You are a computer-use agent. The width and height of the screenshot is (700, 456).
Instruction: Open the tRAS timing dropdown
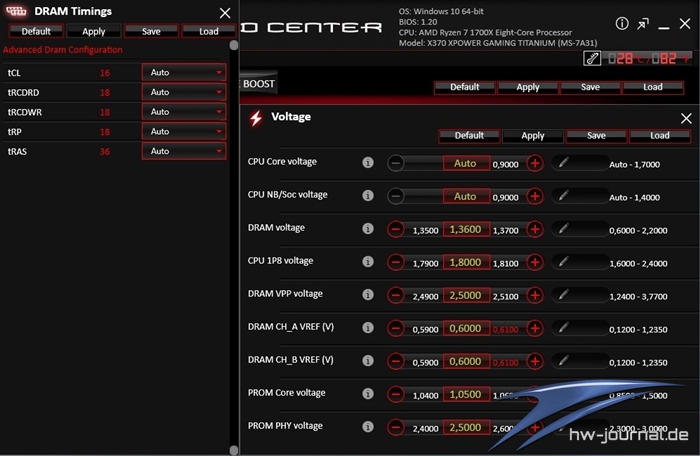tap(184, 151)
